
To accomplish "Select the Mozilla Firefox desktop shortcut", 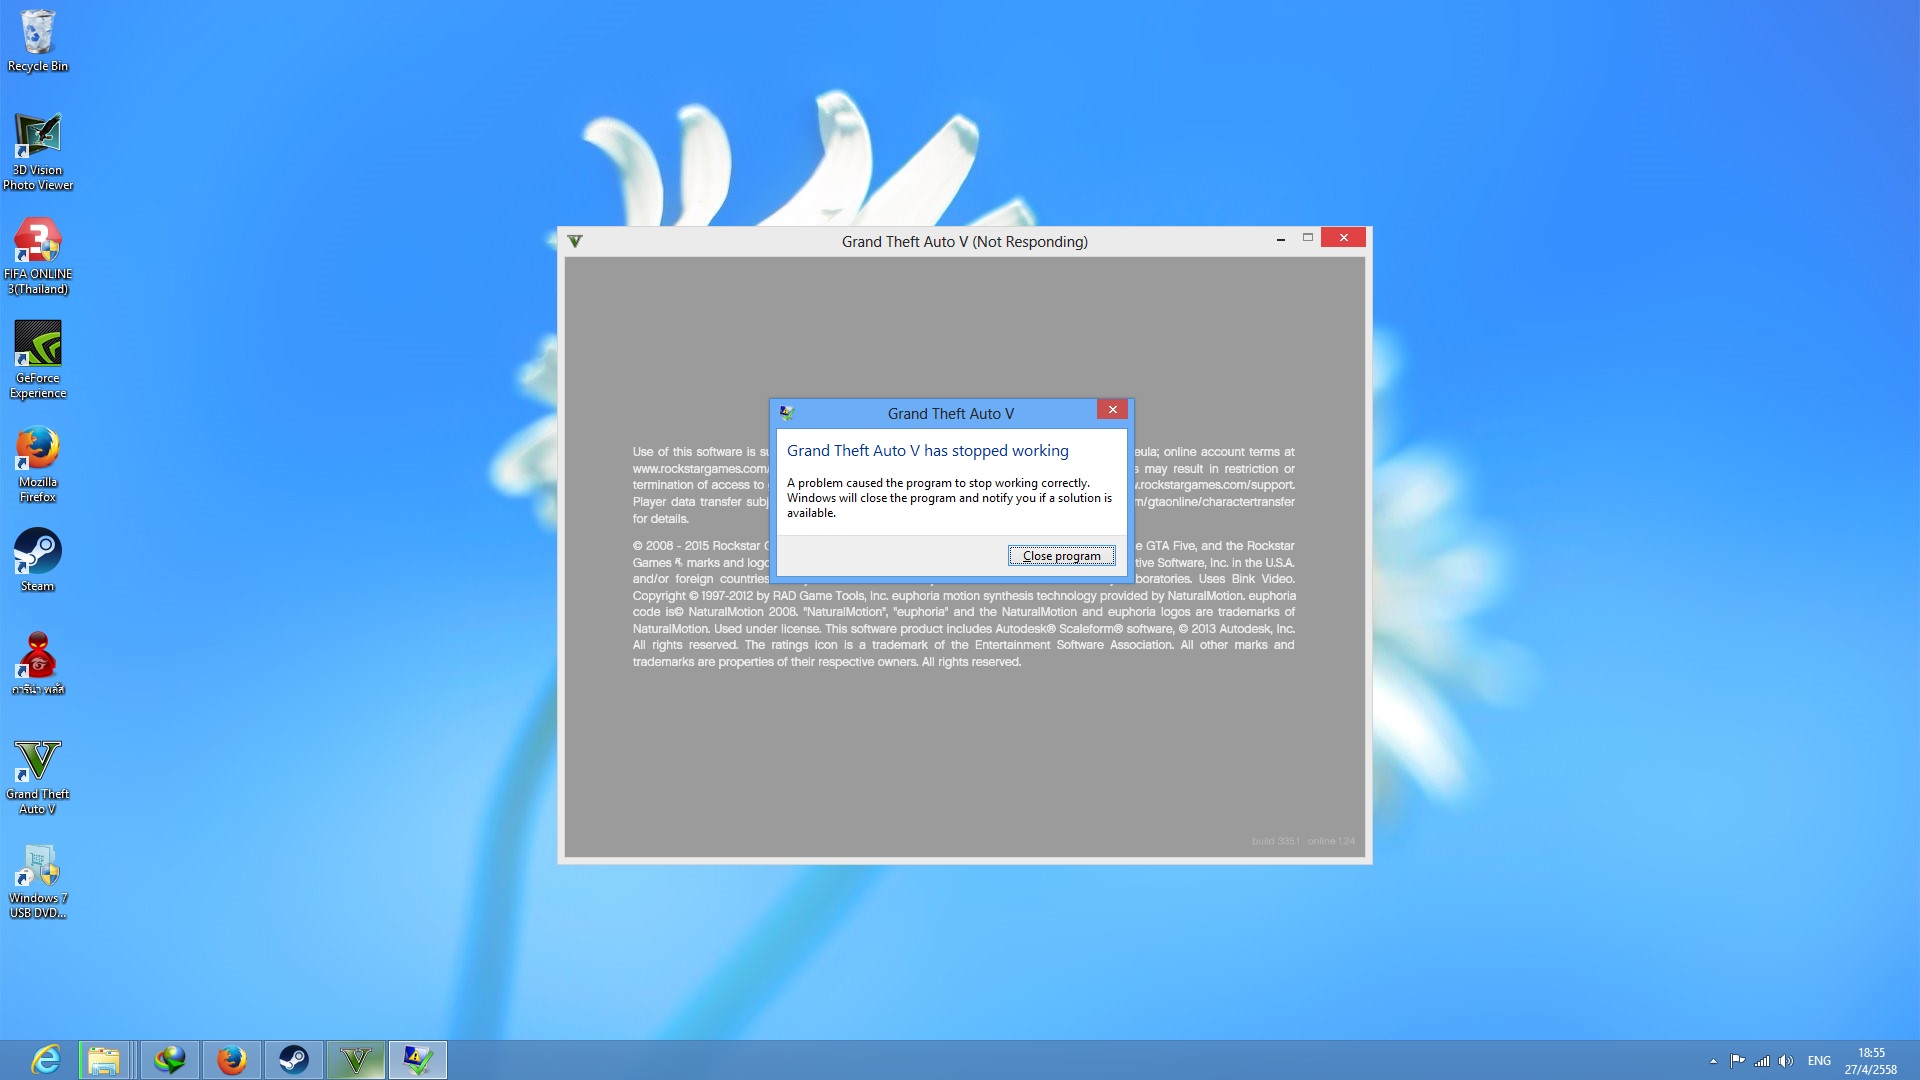I will pos(38,465).
